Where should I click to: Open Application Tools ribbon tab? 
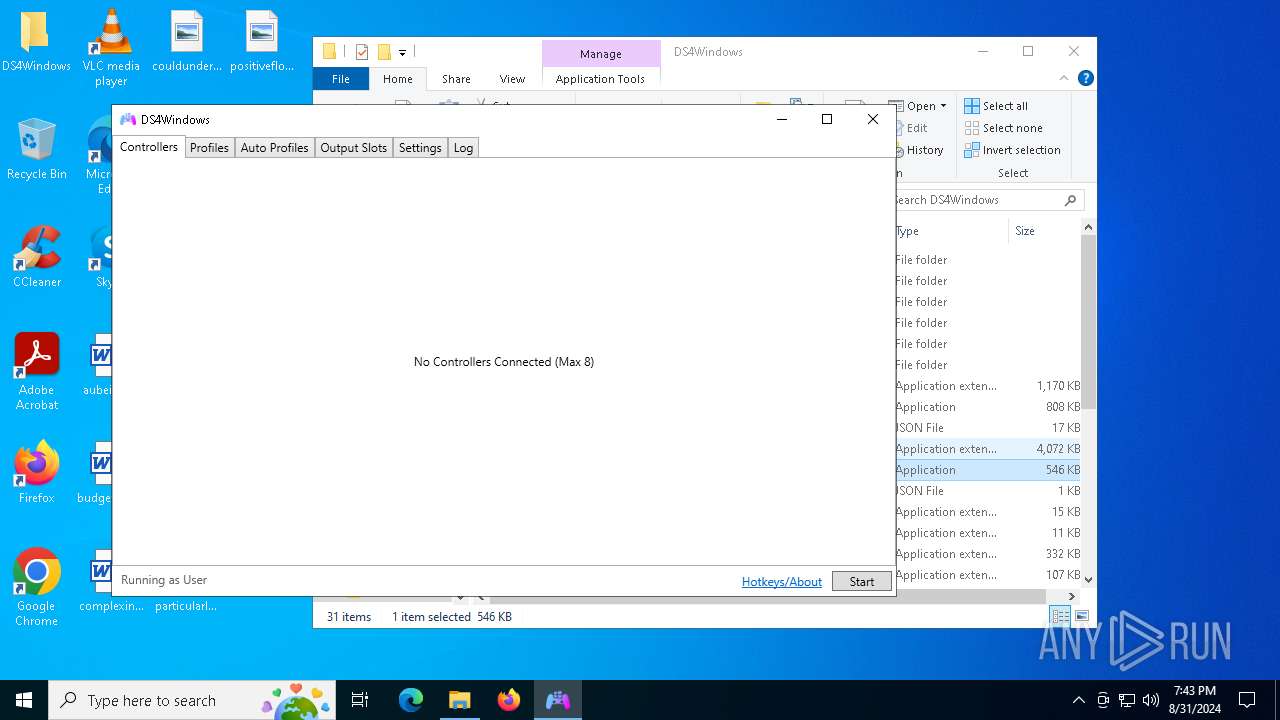600,79
